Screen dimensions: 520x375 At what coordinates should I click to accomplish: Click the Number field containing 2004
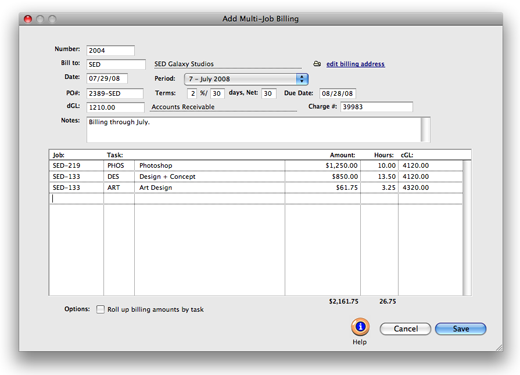[110, 51]
